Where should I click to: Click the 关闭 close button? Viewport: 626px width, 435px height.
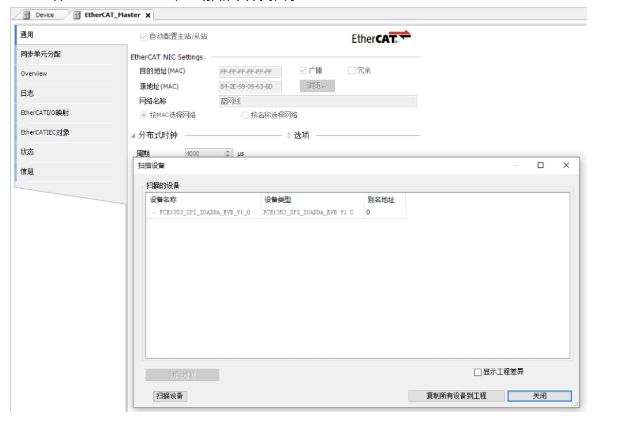540,396
